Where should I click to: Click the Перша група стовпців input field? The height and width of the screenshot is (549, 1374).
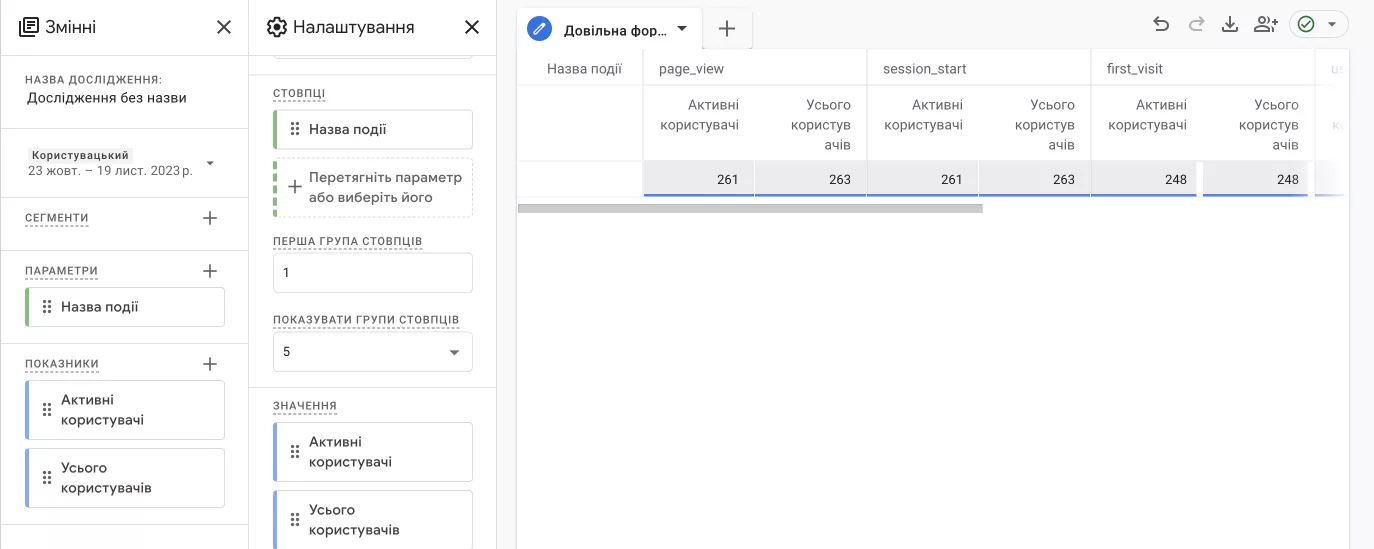pos(373,273)
